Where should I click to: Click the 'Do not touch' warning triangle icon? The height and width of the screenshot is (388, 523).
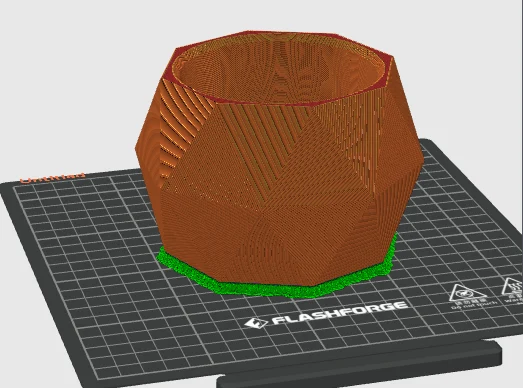(x=467, y=293)
